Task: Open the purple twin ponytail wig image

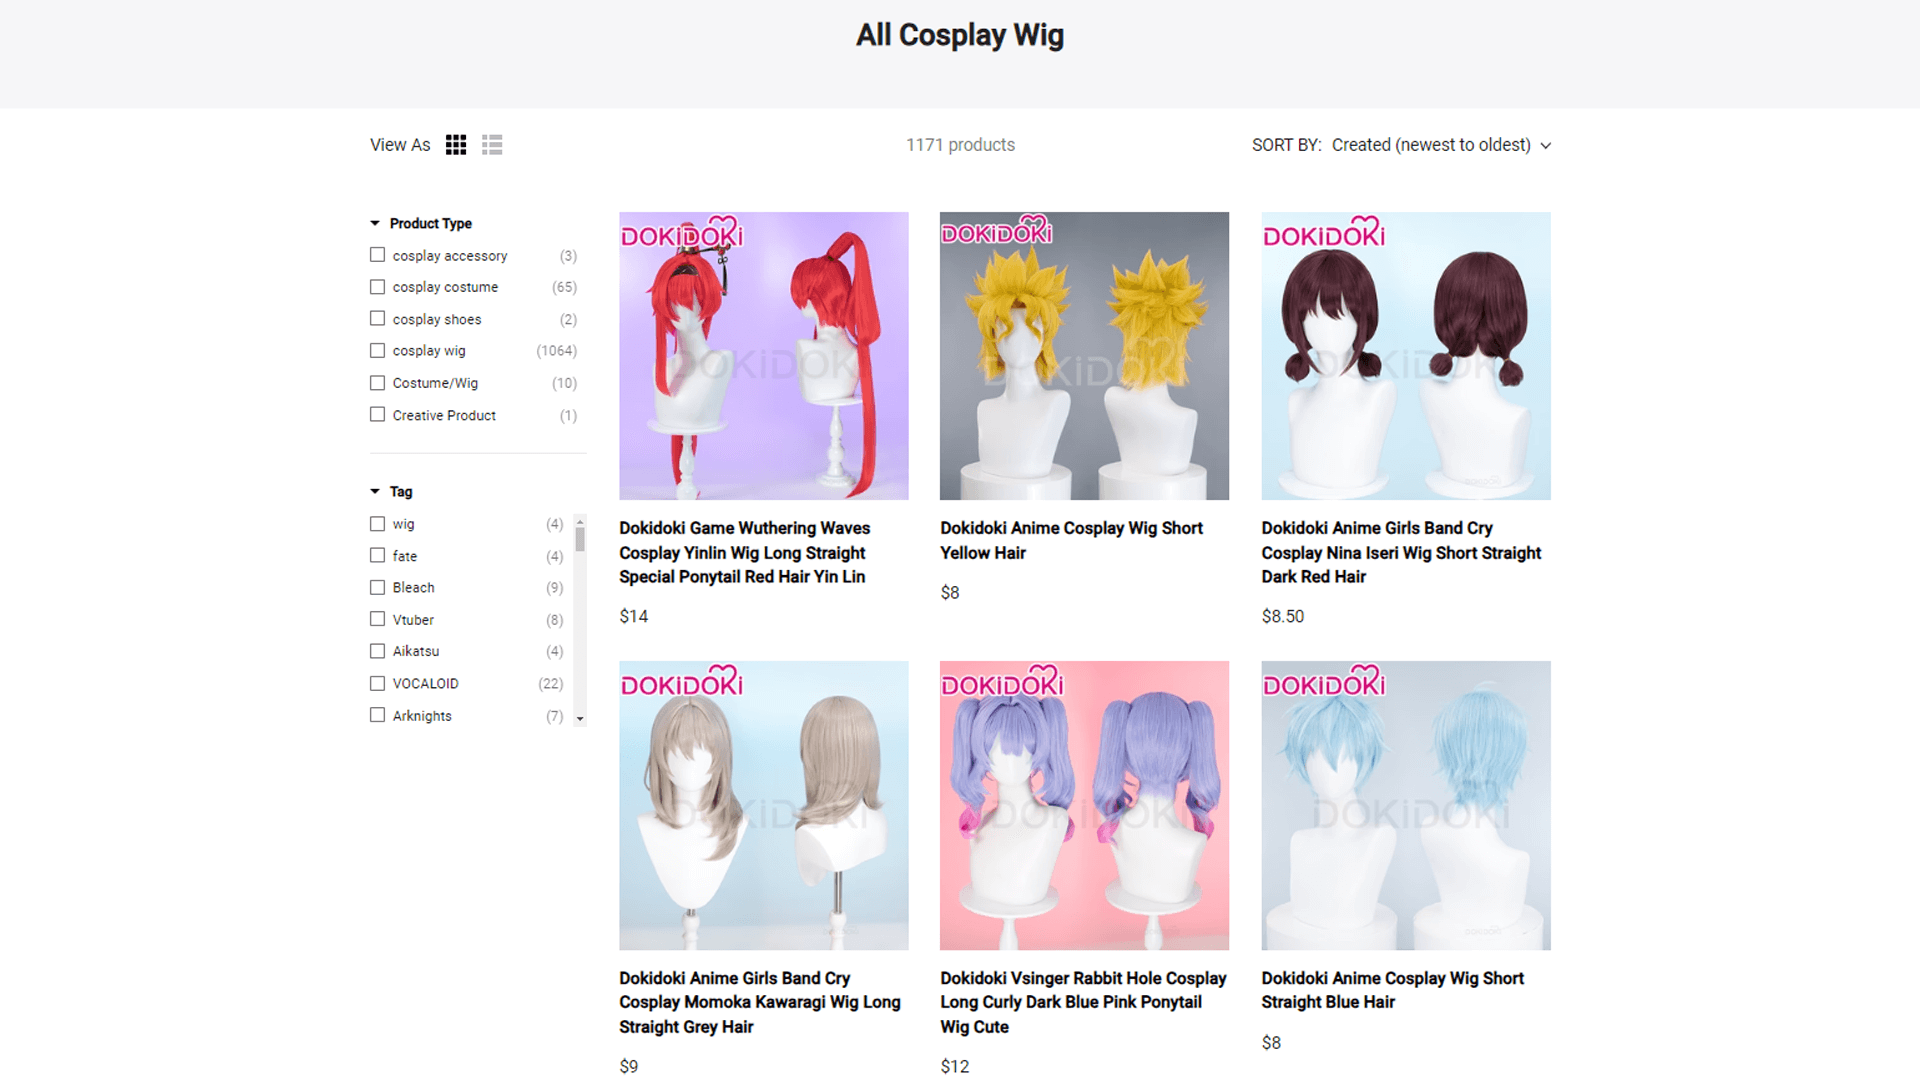Action: coord(1084,805)
